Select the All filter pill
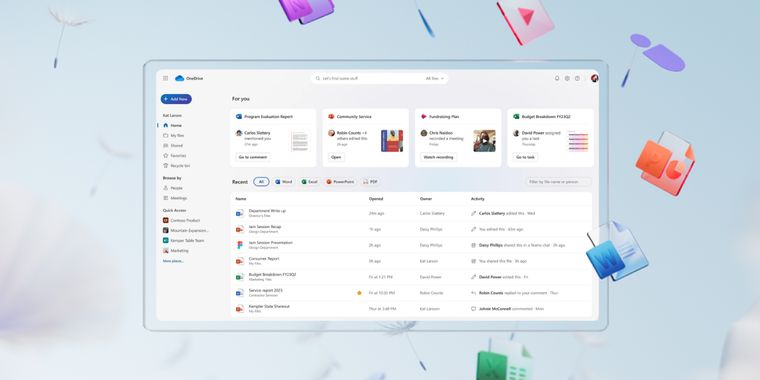Screen dimensions: 760x380 pos(261,182)
